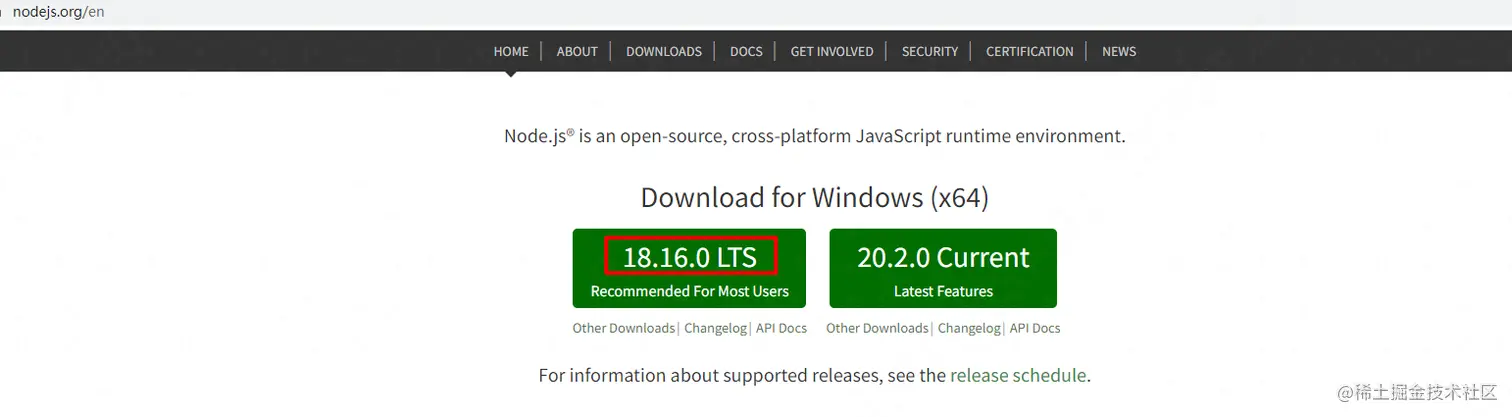Open API Docs for the LTS release

tap(781, 328)
